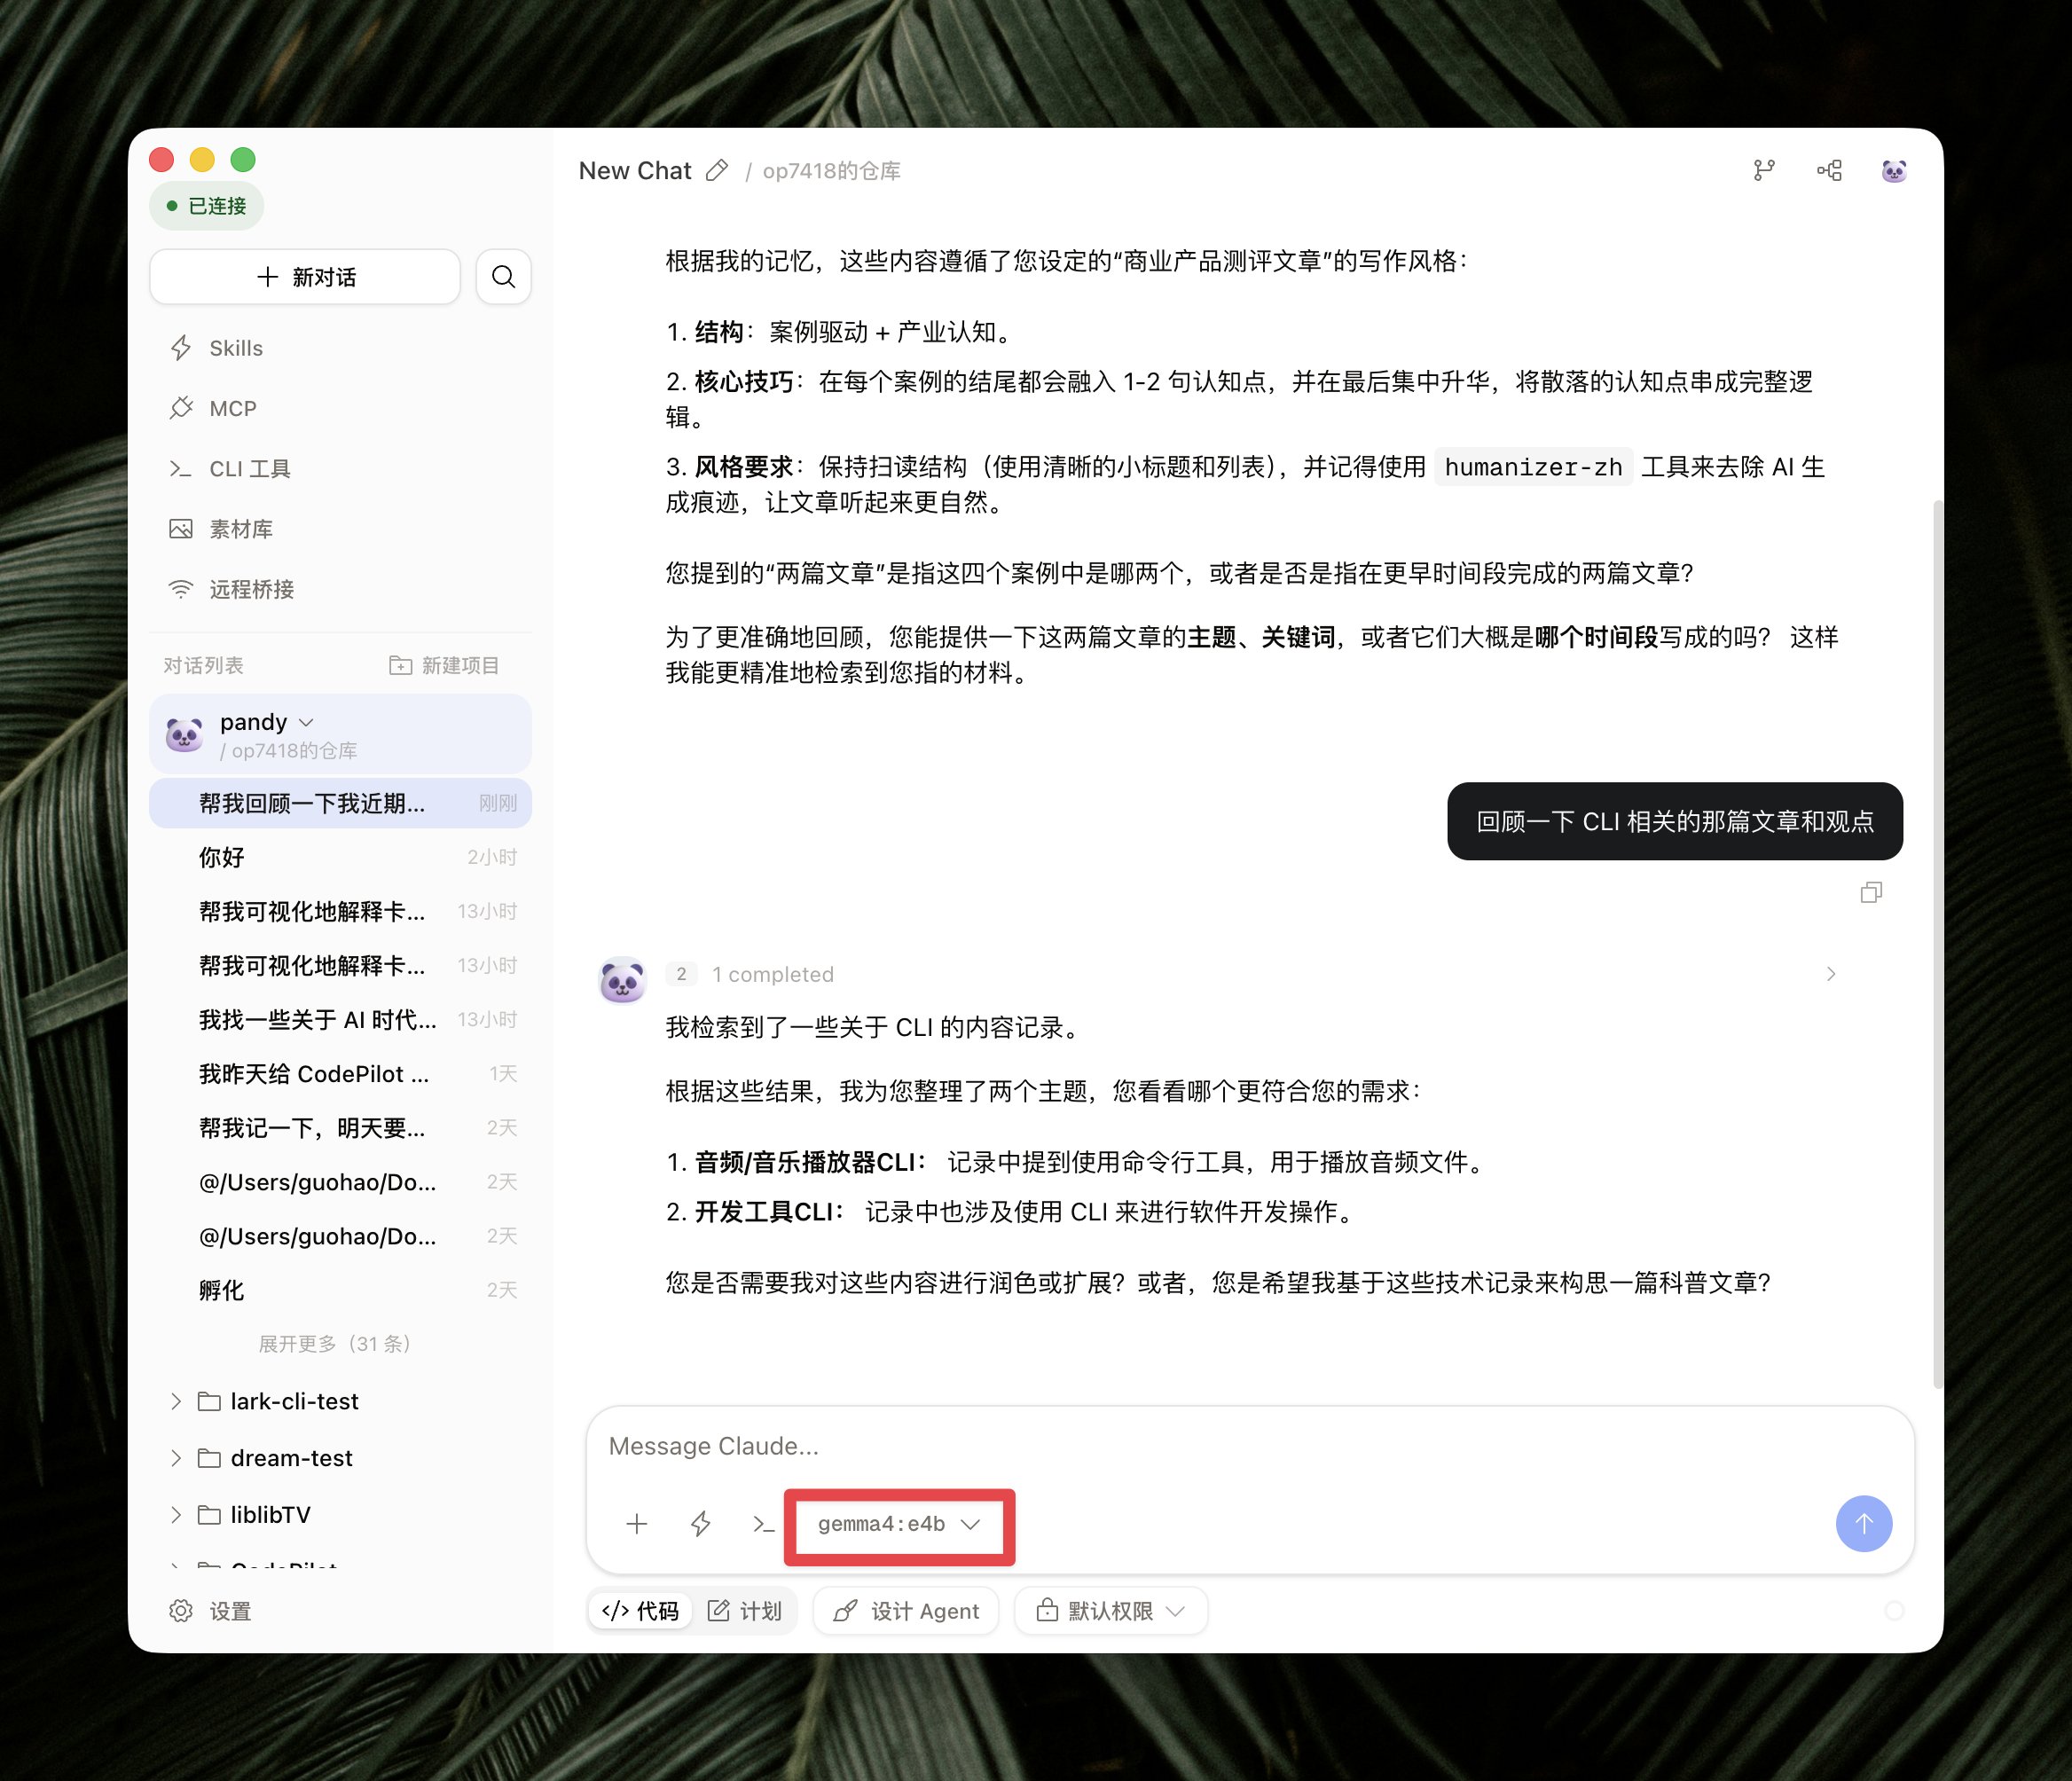This screenshot has height=1781, width=2072.
Task: Open the 默认权限 permissions dropdown
Action: pos(1110,1611)
